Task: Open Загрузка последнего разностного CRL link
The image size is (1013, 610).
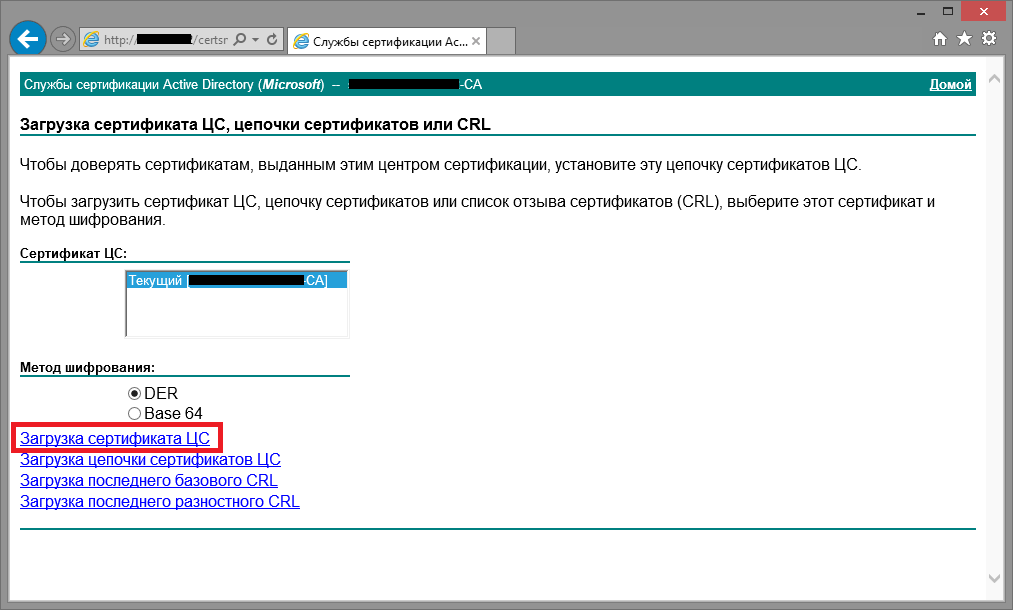Action: click(160, 501)
